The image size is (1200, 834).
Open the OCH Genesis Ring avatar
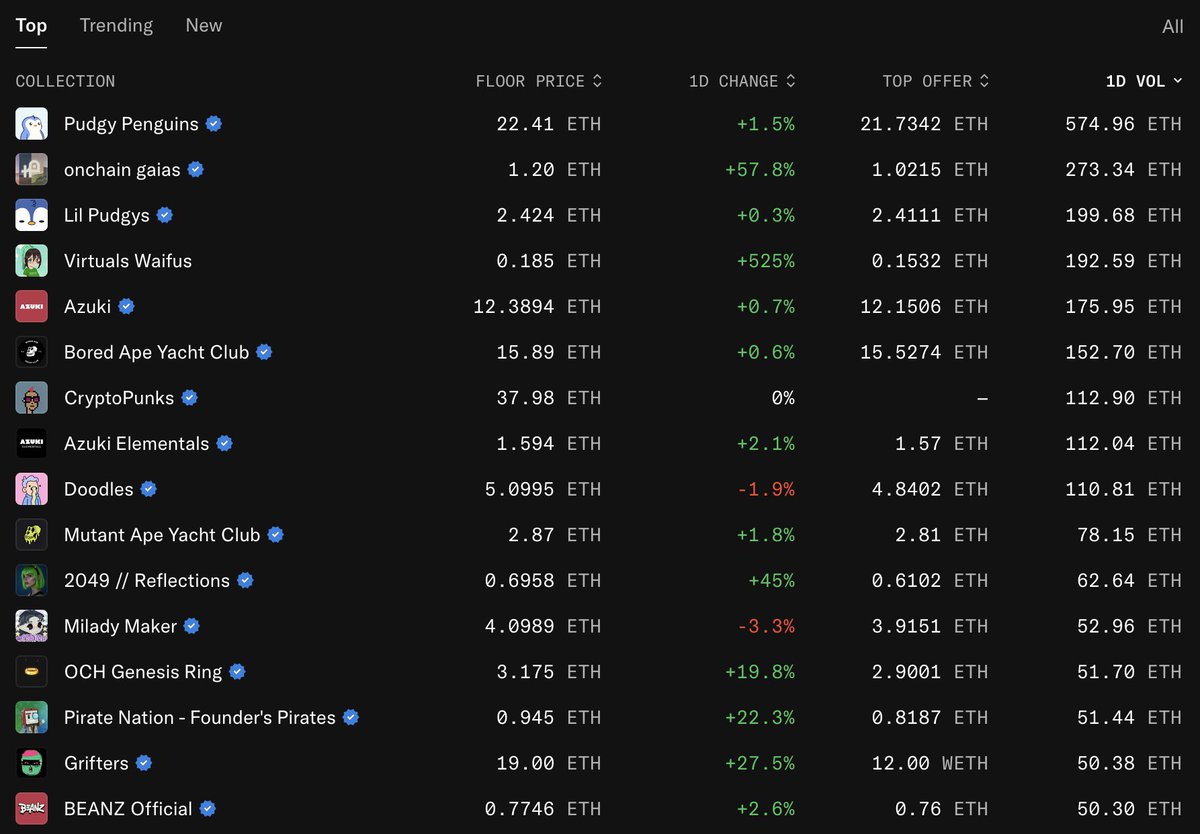tap(32, 672)
